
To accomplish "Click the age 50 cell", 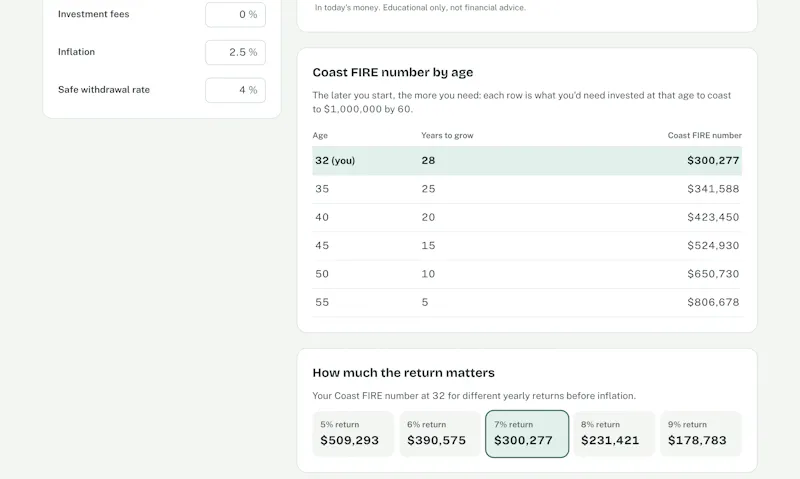I will click(x=322, y=274).
